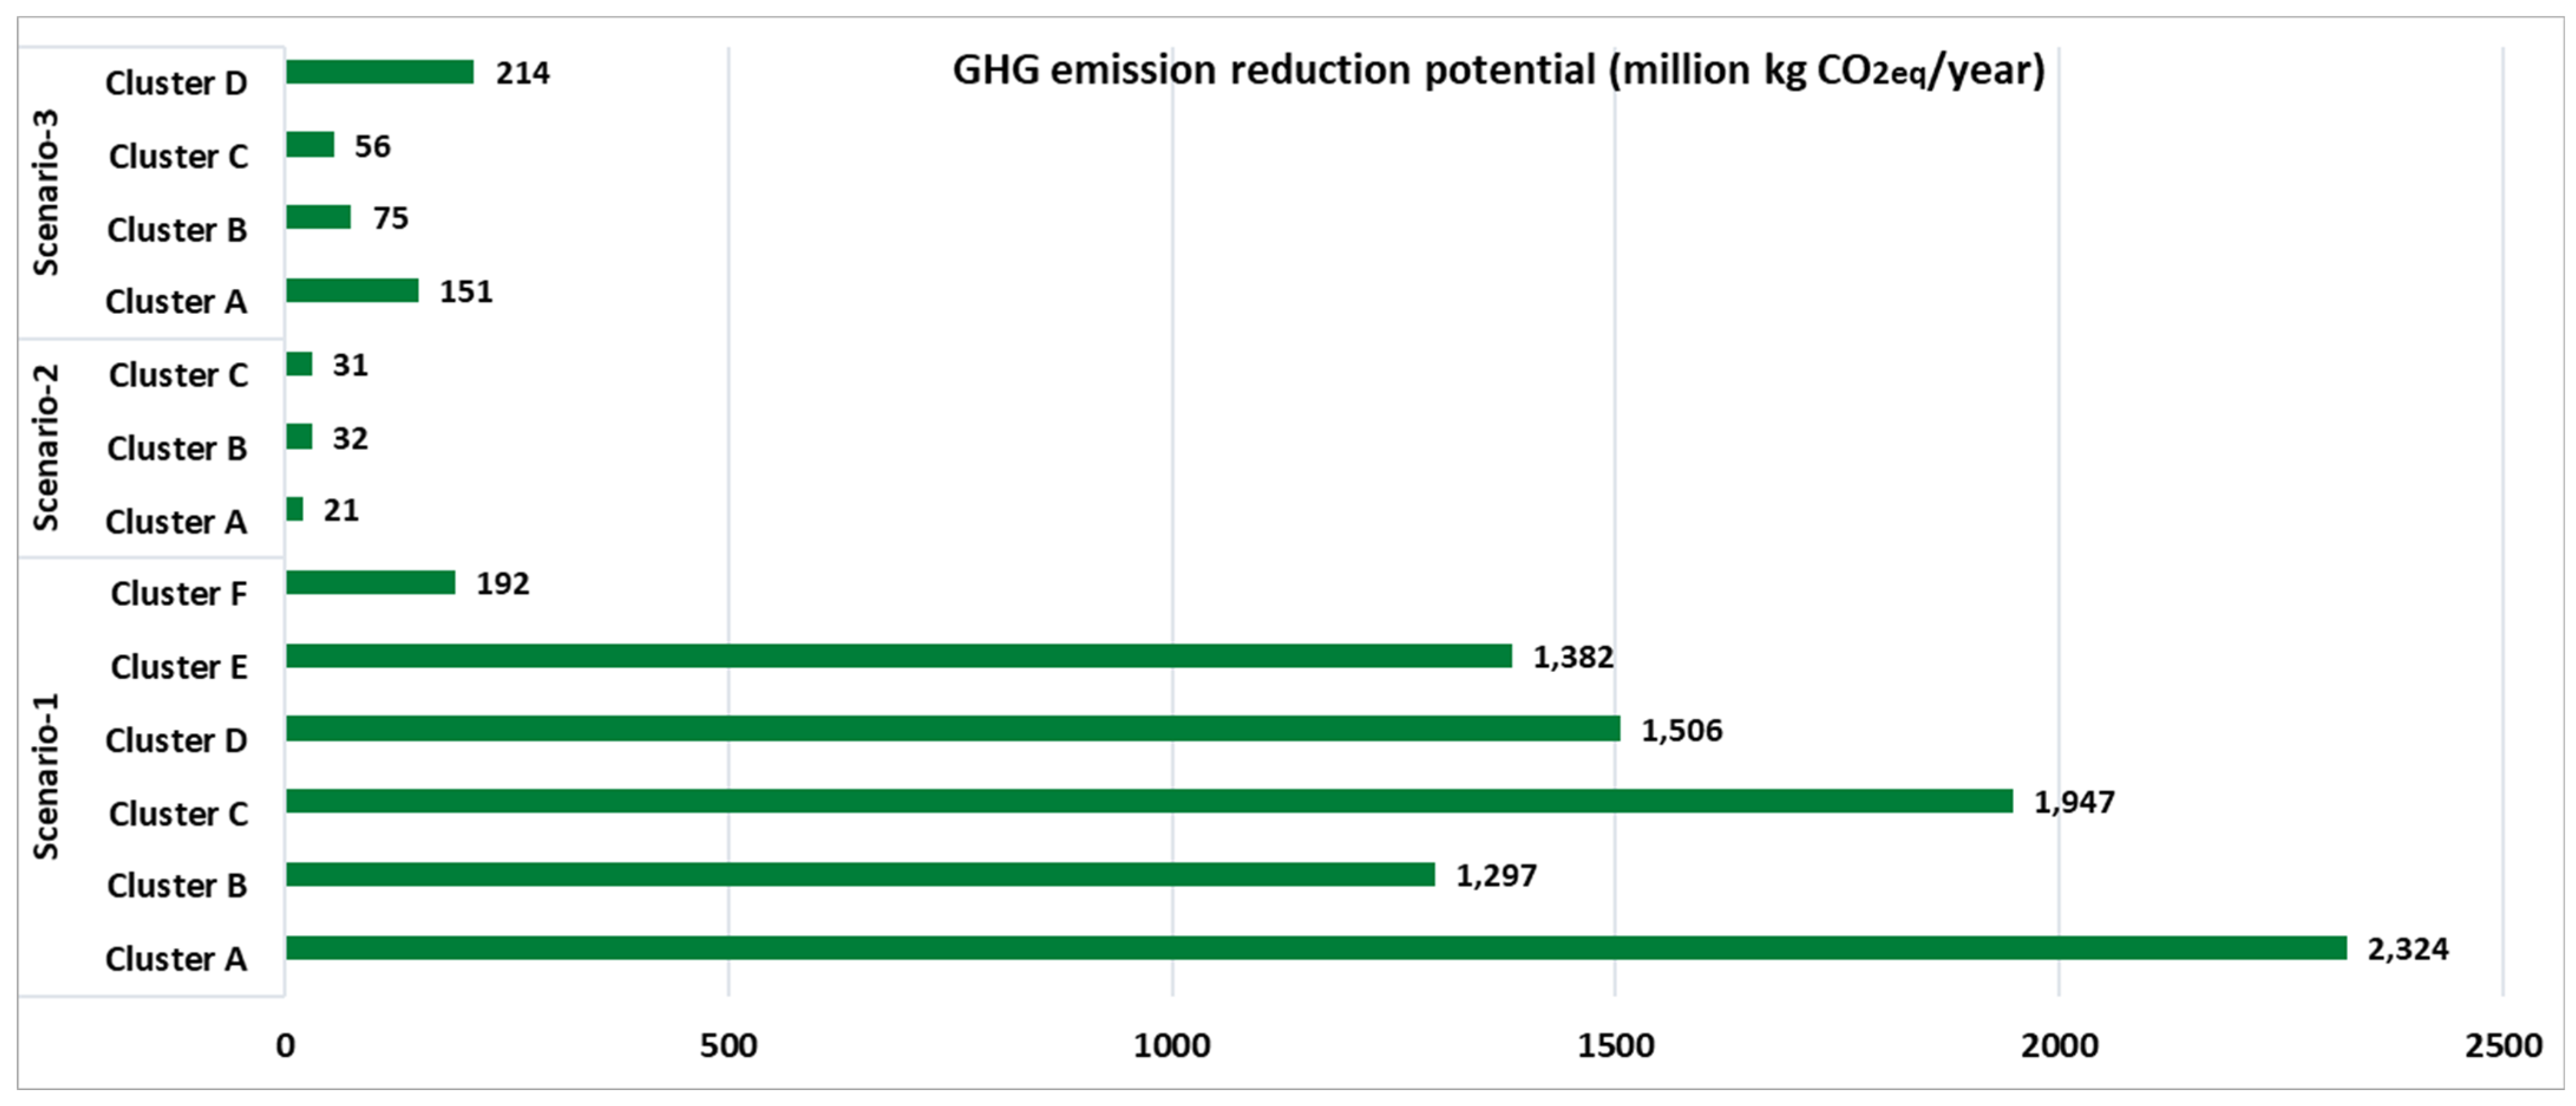Click Cluster B label under Scenario-3

coord(177,229)
